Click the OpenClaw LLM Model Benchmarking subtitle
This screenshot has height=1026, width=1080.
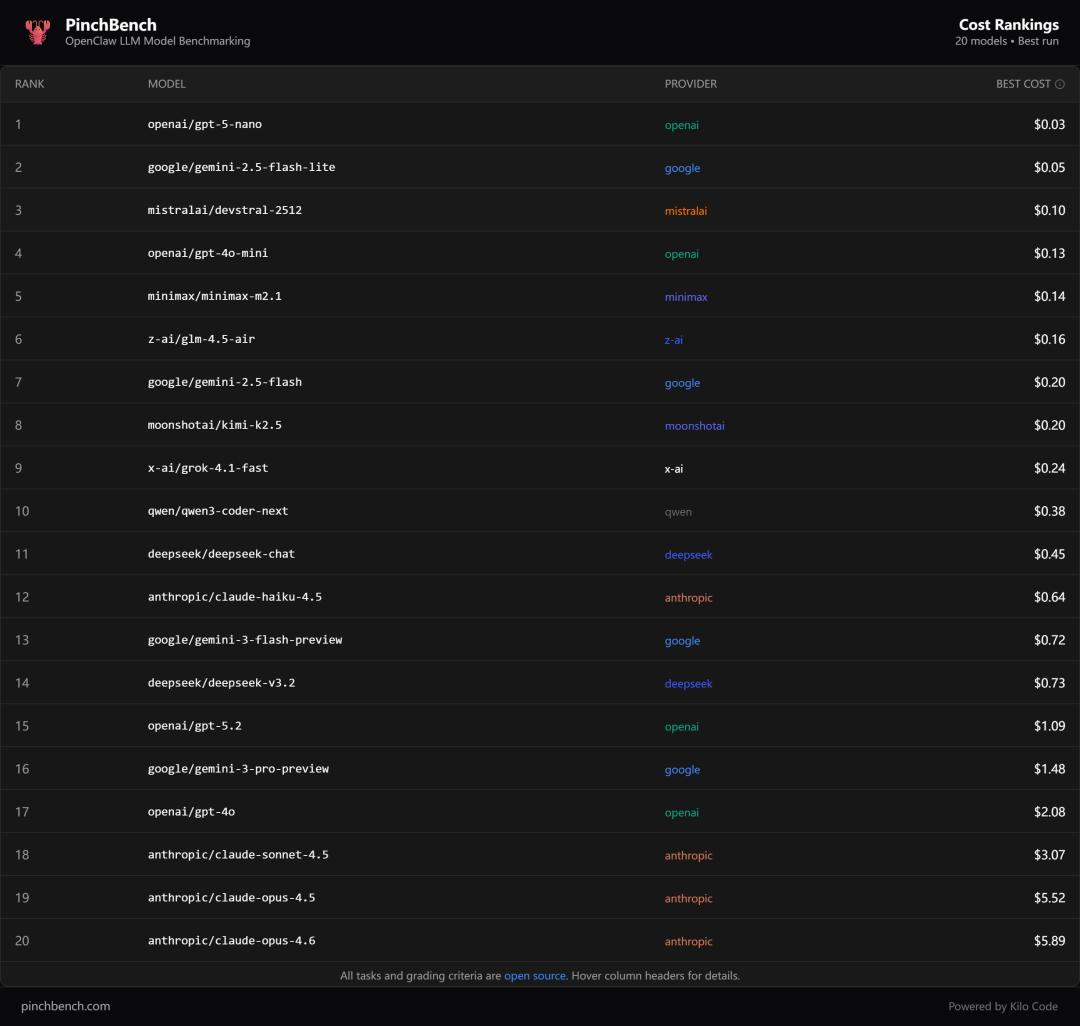tap(158, 41)
